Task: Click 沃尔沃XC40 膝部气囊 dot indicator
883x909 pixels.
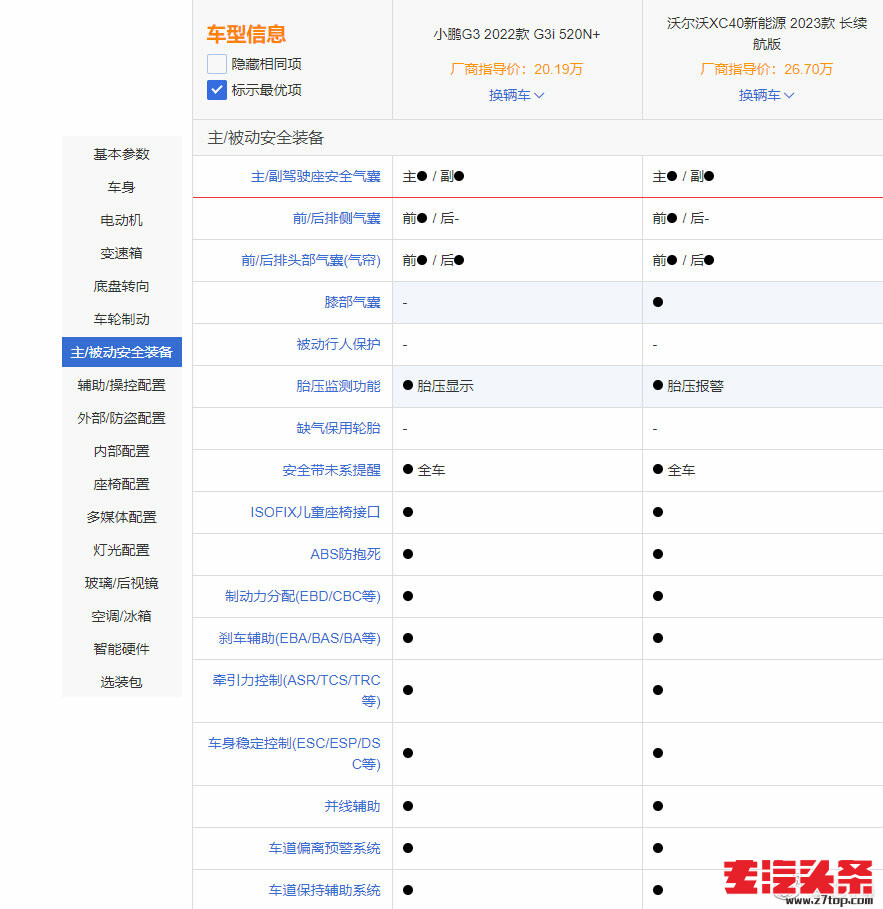Action: 658,302
